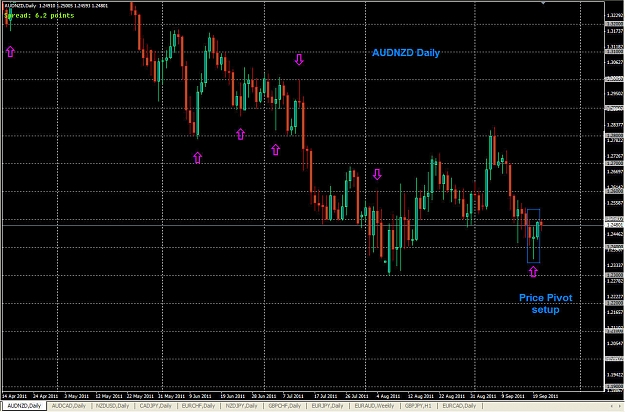Click the 1.20547 price scale label
625x412 pixels.
click(615, 343)
